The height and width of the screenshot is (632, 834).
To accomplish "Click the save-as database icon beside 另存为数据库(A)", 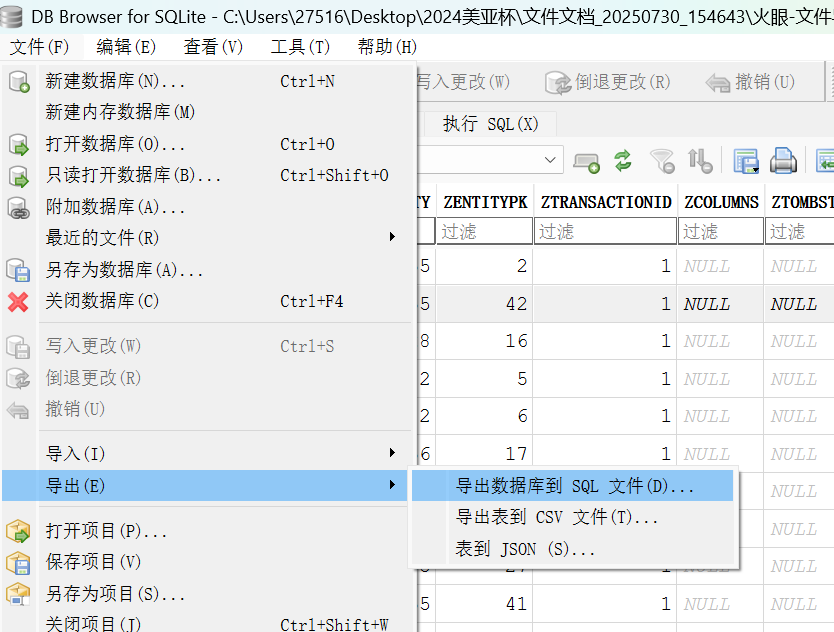I will [18, 270].
